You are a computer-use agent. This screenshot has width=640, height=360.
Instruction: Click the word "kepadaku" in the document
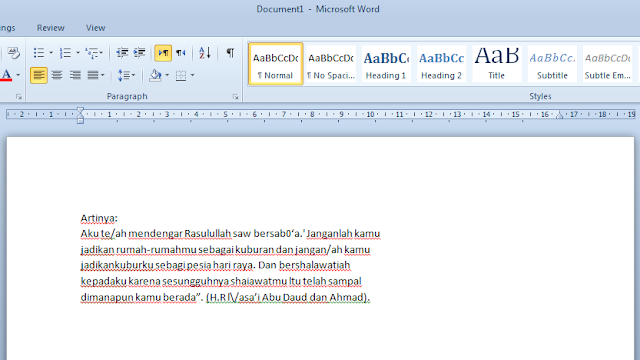[x=103, y=281]
